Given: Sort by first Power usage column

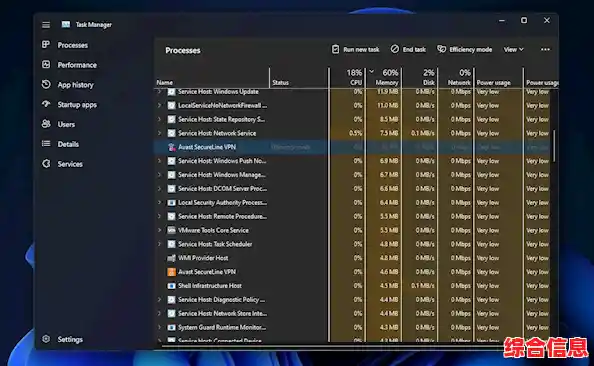Looking at the screenshot, I should point(498,78).
